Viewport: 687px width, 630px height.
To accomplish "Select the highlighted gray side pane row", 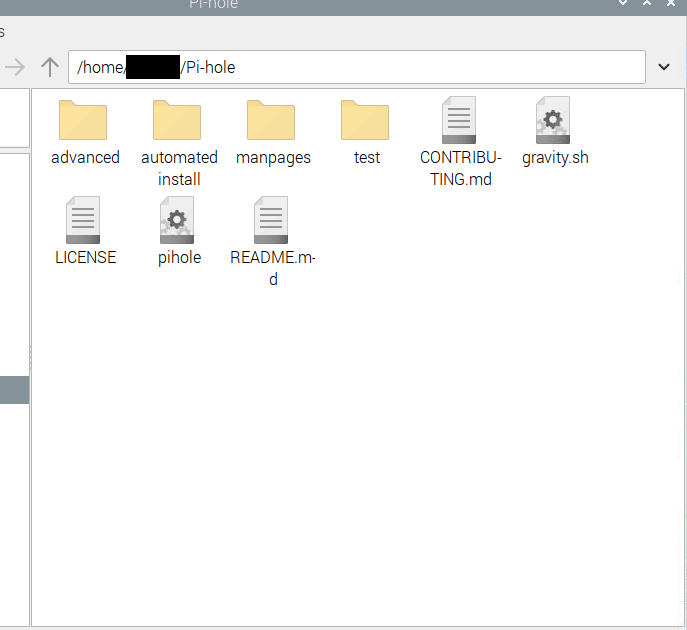I will (x=14, y=390).
